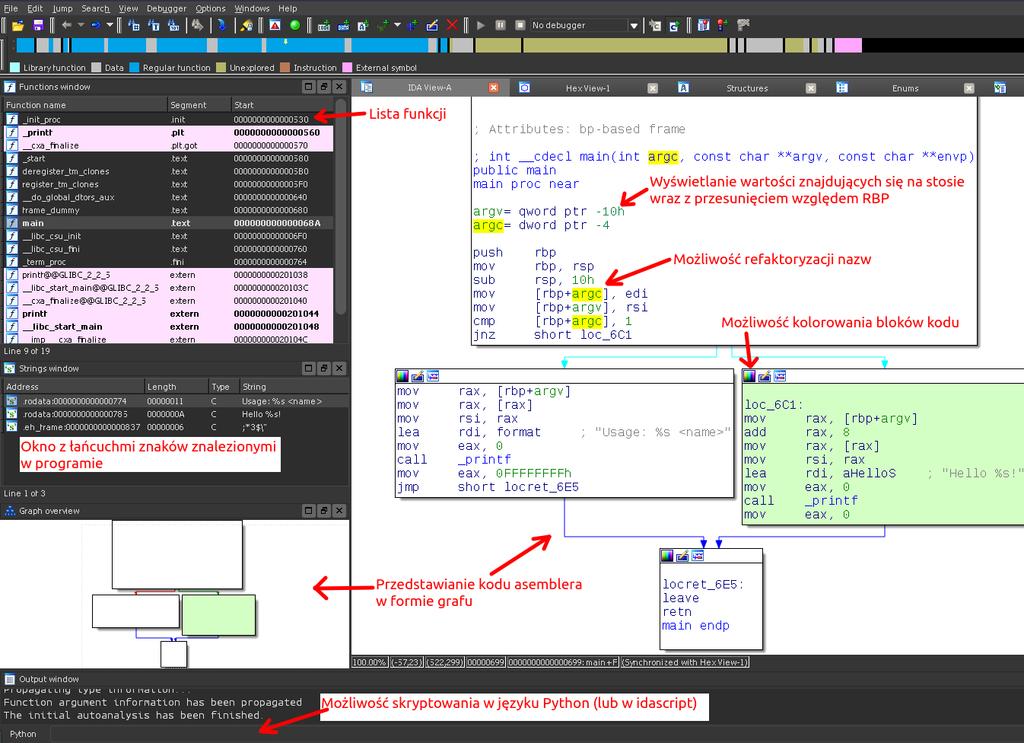Click the Python command-line button
This screenshot has width=1024, height=743.
pyautogui.click(x=24, y=735)
